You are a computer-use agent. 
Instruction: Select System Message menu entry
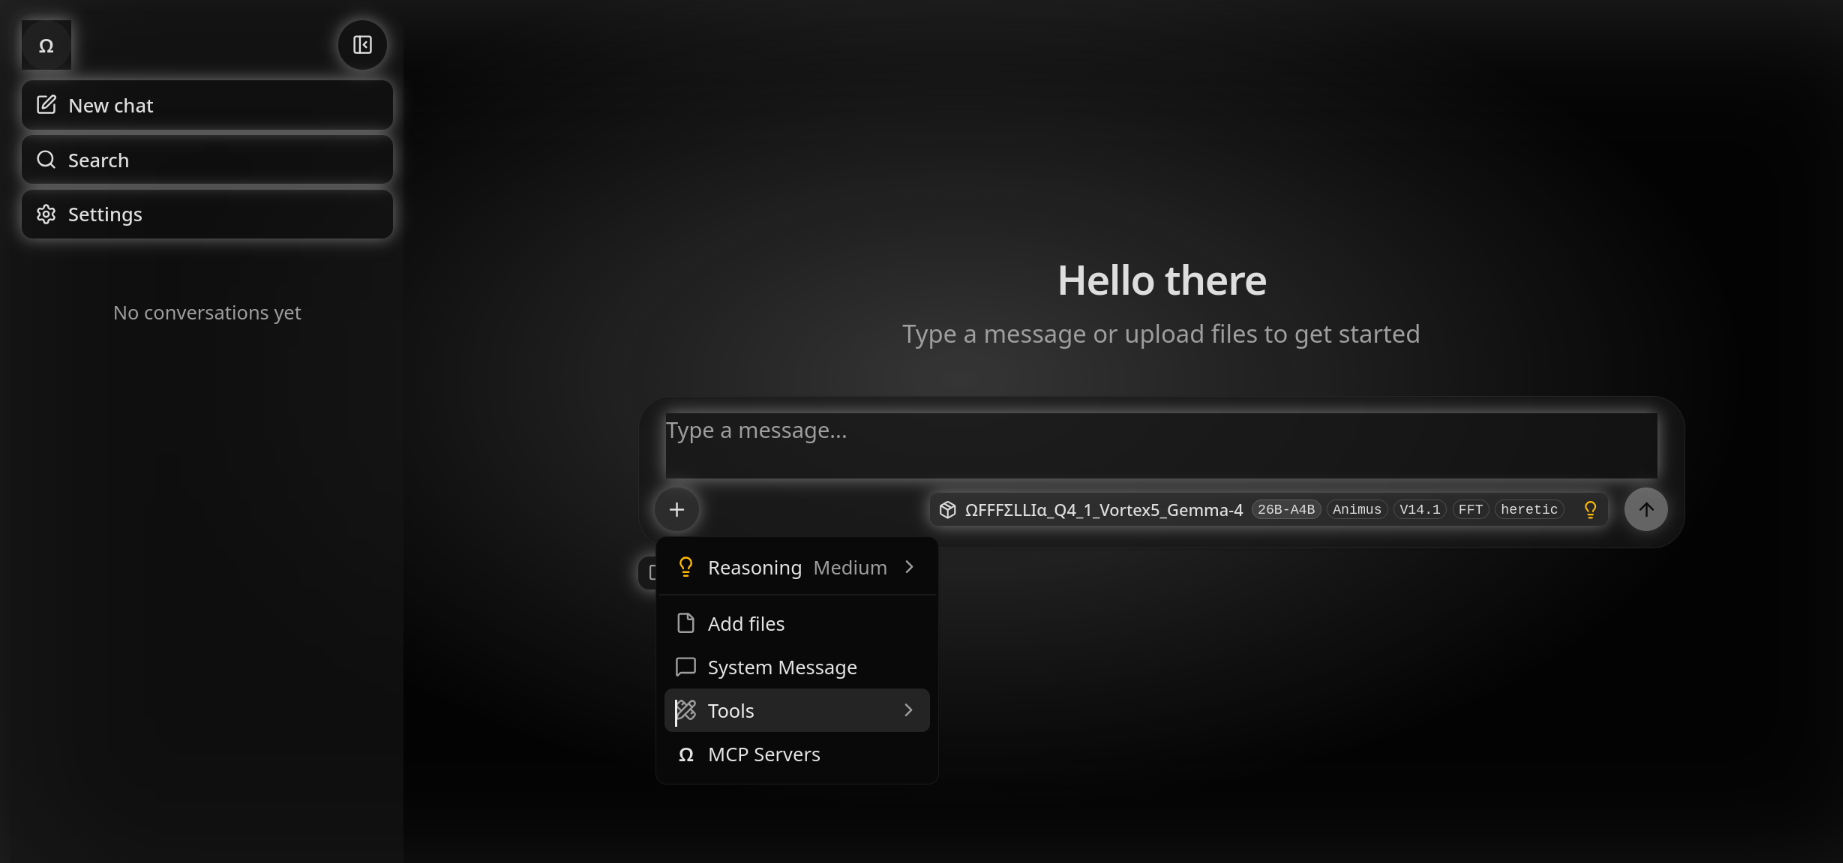tap(797, 667)
